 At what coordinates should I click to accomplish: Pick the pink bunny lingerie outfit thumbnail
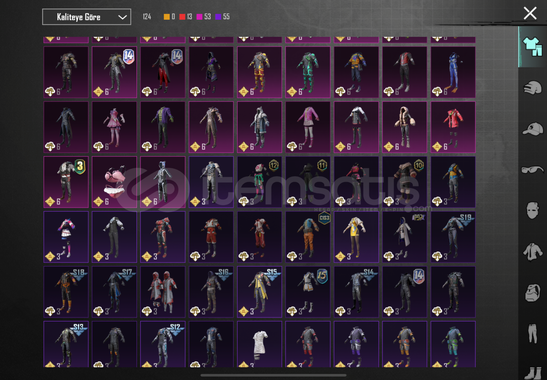(x=114, y=182)
